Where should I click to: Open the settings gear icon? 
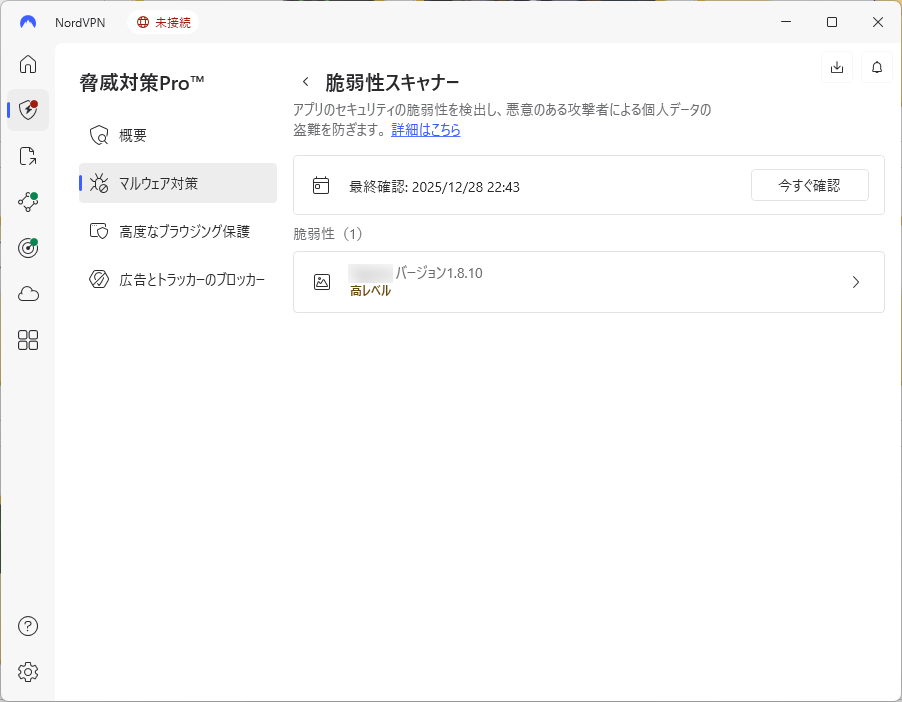click(x=27, y=672)
